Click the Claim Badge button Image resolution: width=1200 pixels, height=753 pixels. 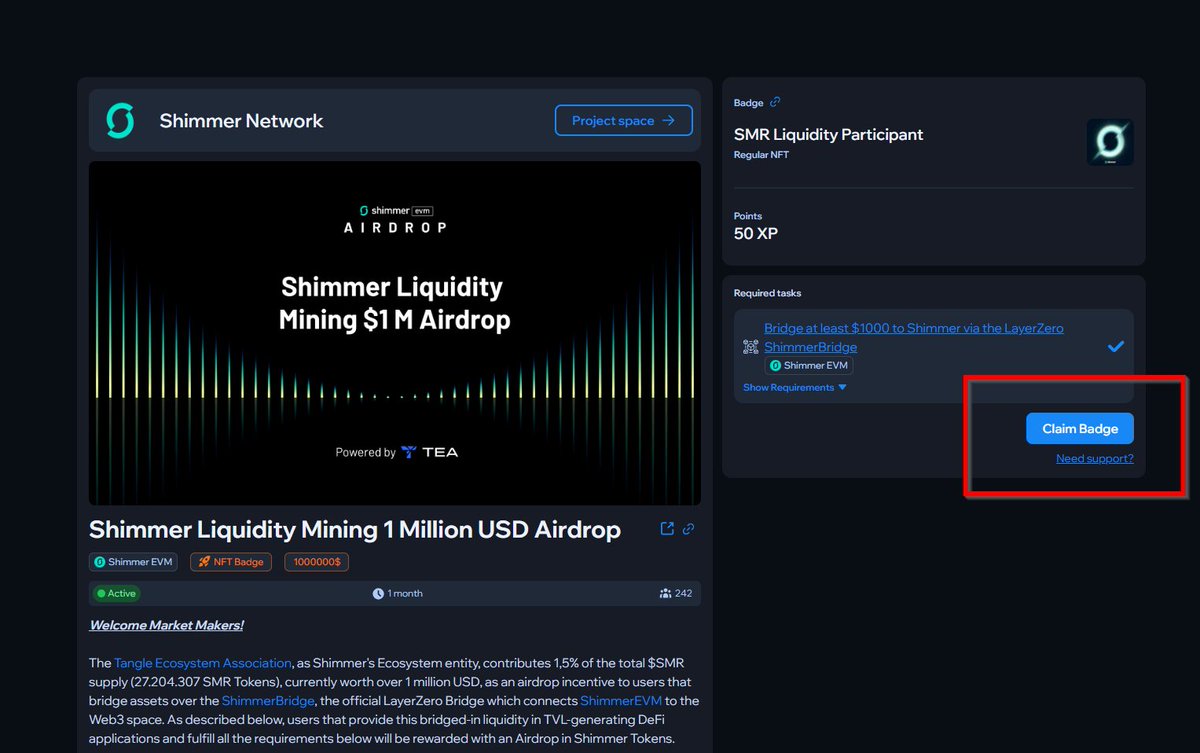click(1080, 428)
